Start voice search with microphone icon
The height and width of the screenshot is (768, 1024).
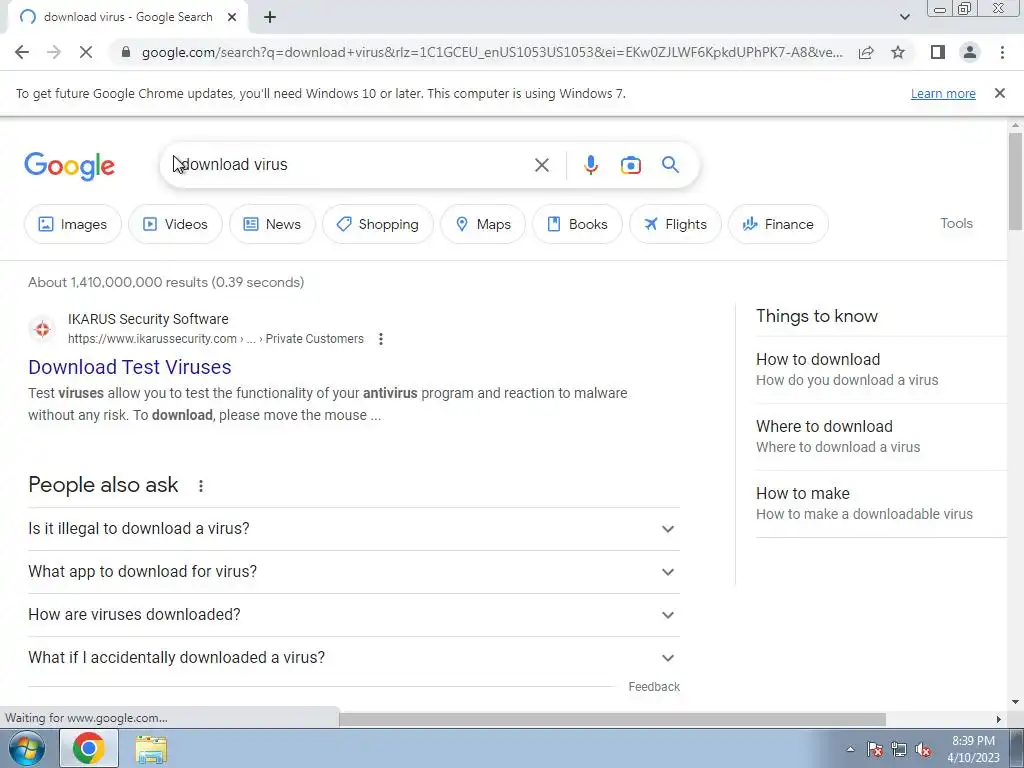pos(590,165)
